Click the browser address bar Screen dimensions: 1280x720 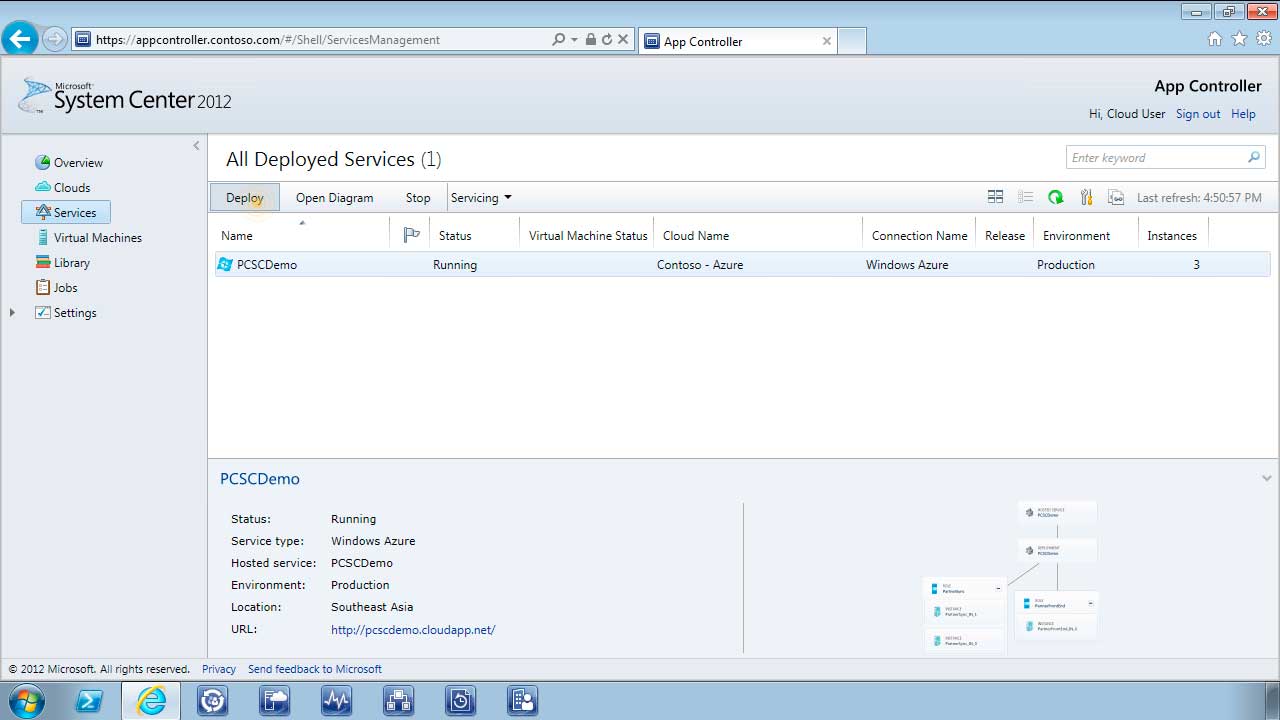pos(320,40)
